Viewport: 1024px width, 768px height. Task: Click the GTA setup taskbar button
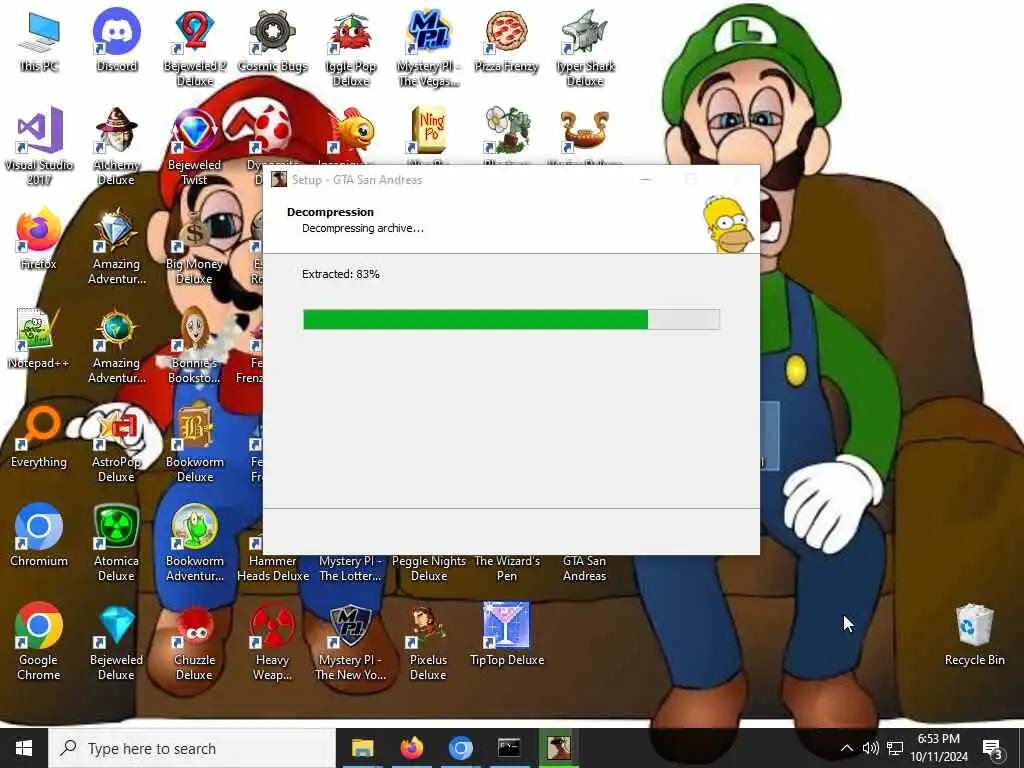tap(558, 748)
